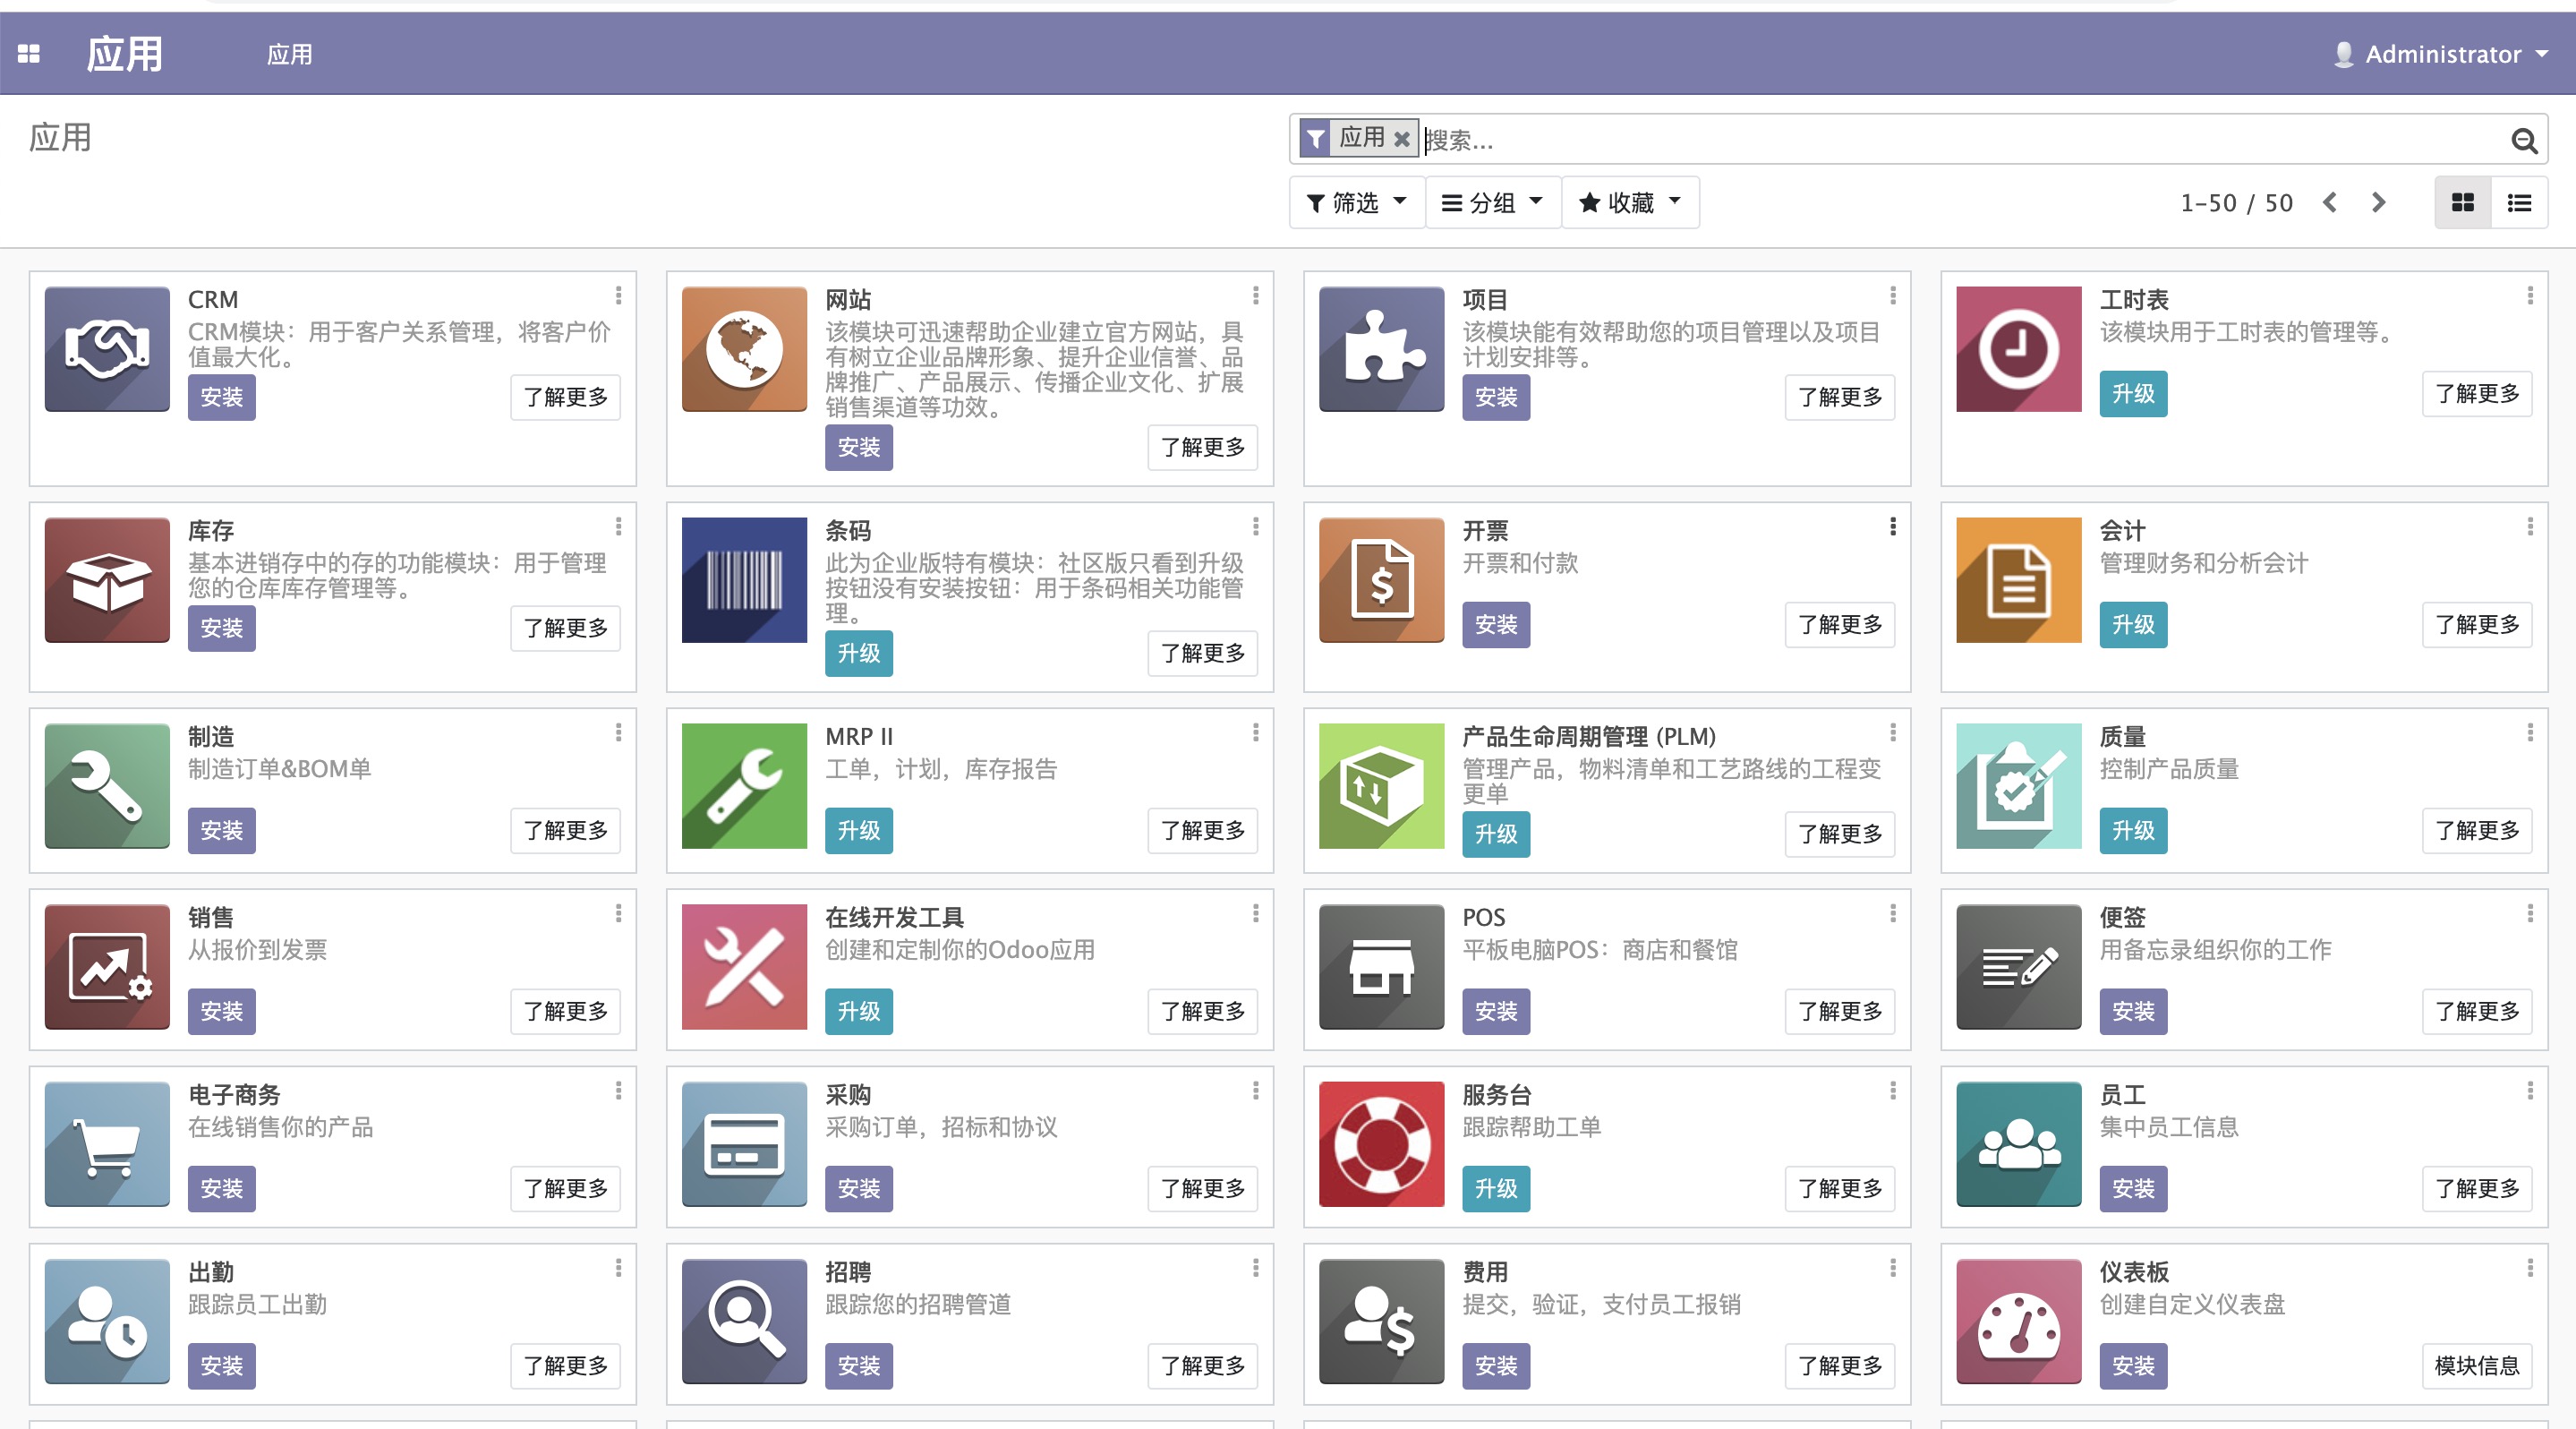Click 了解更多 on the 项目 card
2576x1429 pixels.
[1839, 396]
